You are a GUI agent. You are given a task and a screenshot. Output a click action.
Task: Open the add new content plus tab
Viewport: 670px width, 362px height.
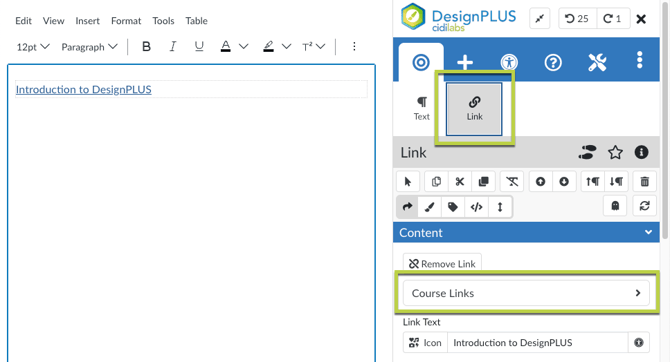pyautogui.click(x=465, y=62)
